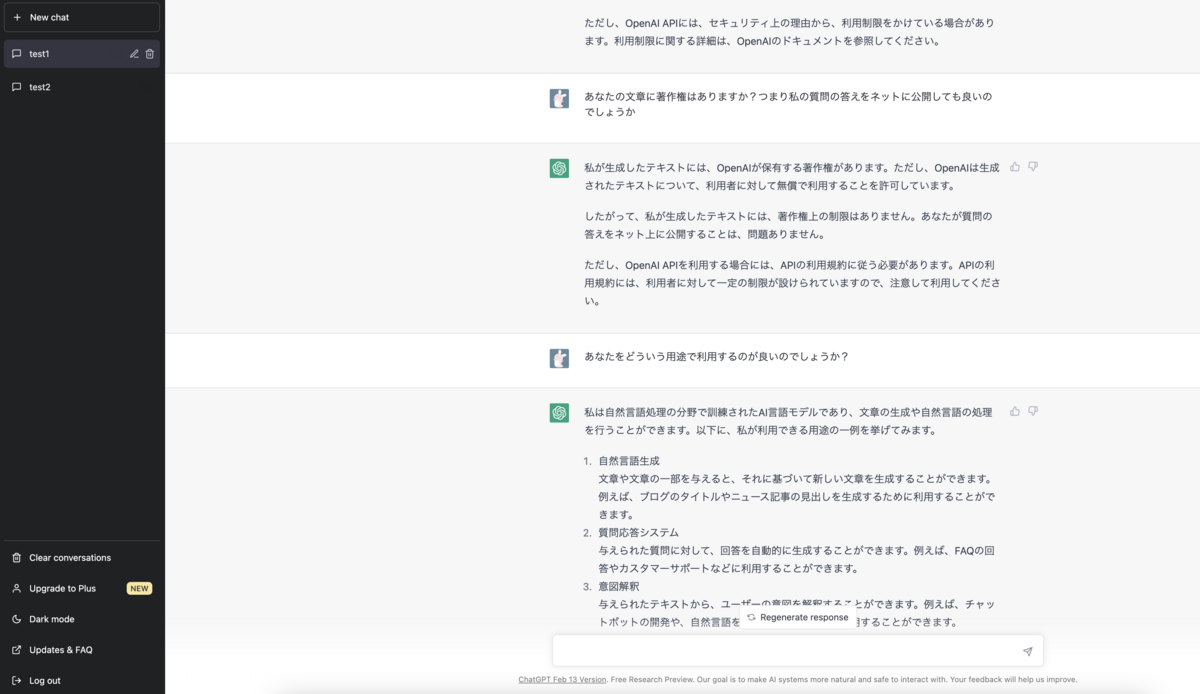Image resolution: width=1200 pixels, height=694 pixels.
Task: Thumbs up the 自然言語処理 usage answer
Action: [1015, 411]
